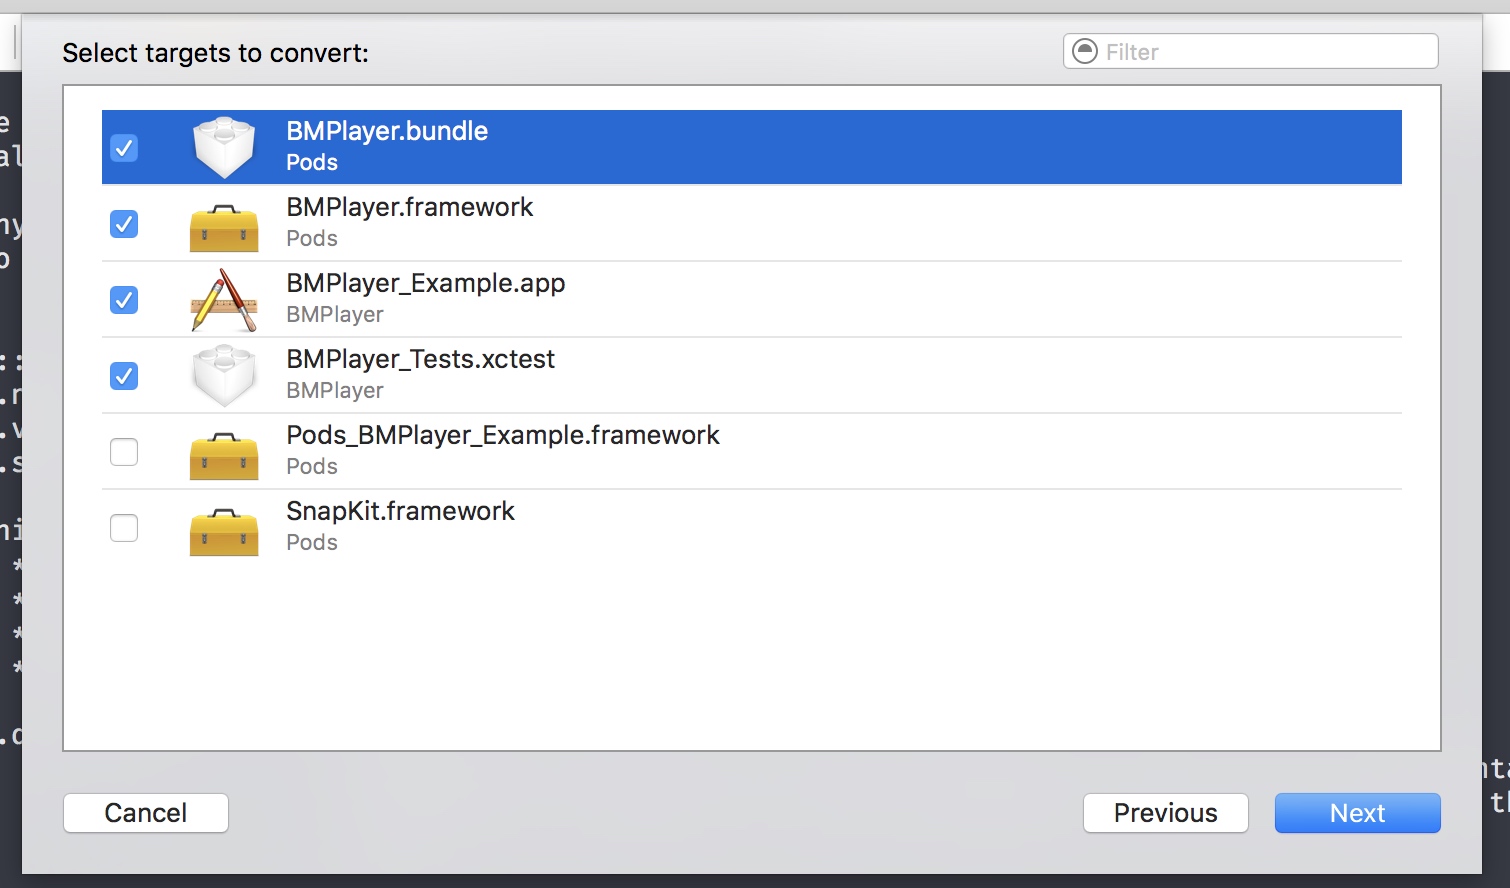Click the BMPlayer_Tests.xctest brick icon
1510x888 pixels.
pyautogui.click(x=224, y=376)
